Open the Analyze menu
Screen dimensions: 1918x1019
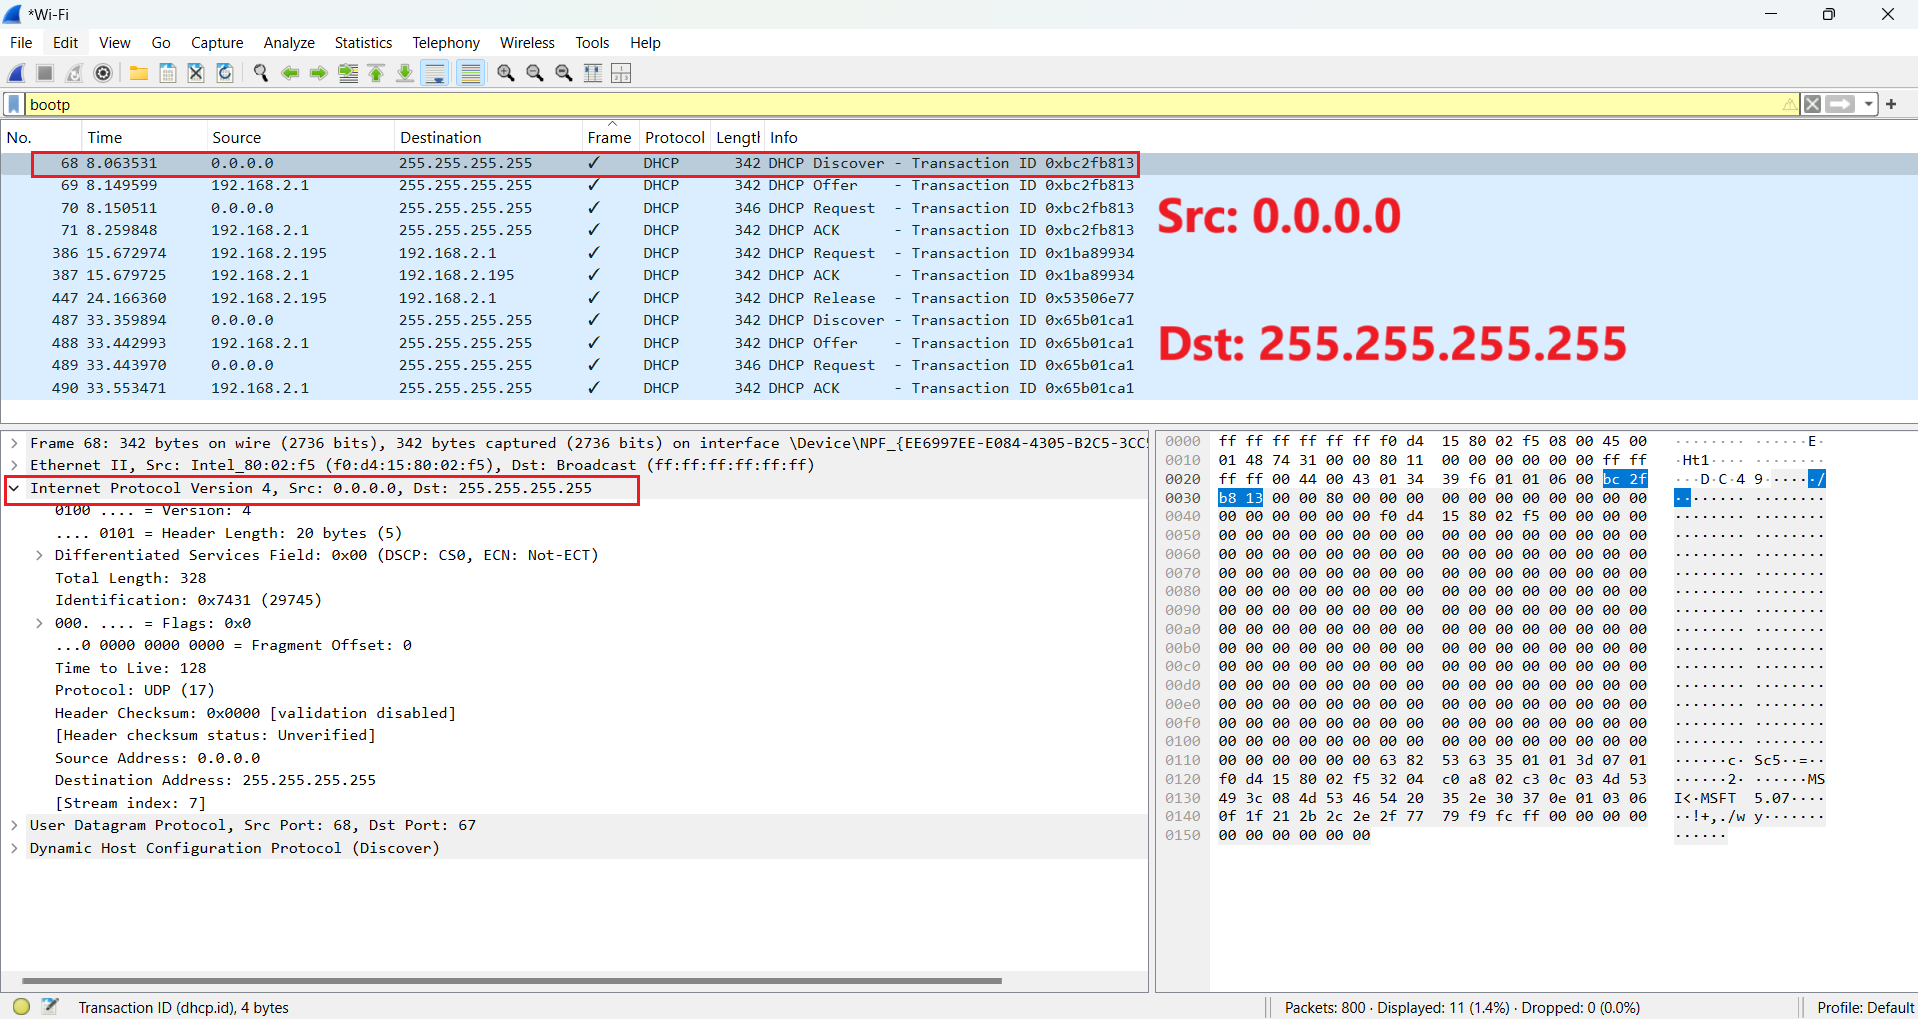[x=289, y=43]
